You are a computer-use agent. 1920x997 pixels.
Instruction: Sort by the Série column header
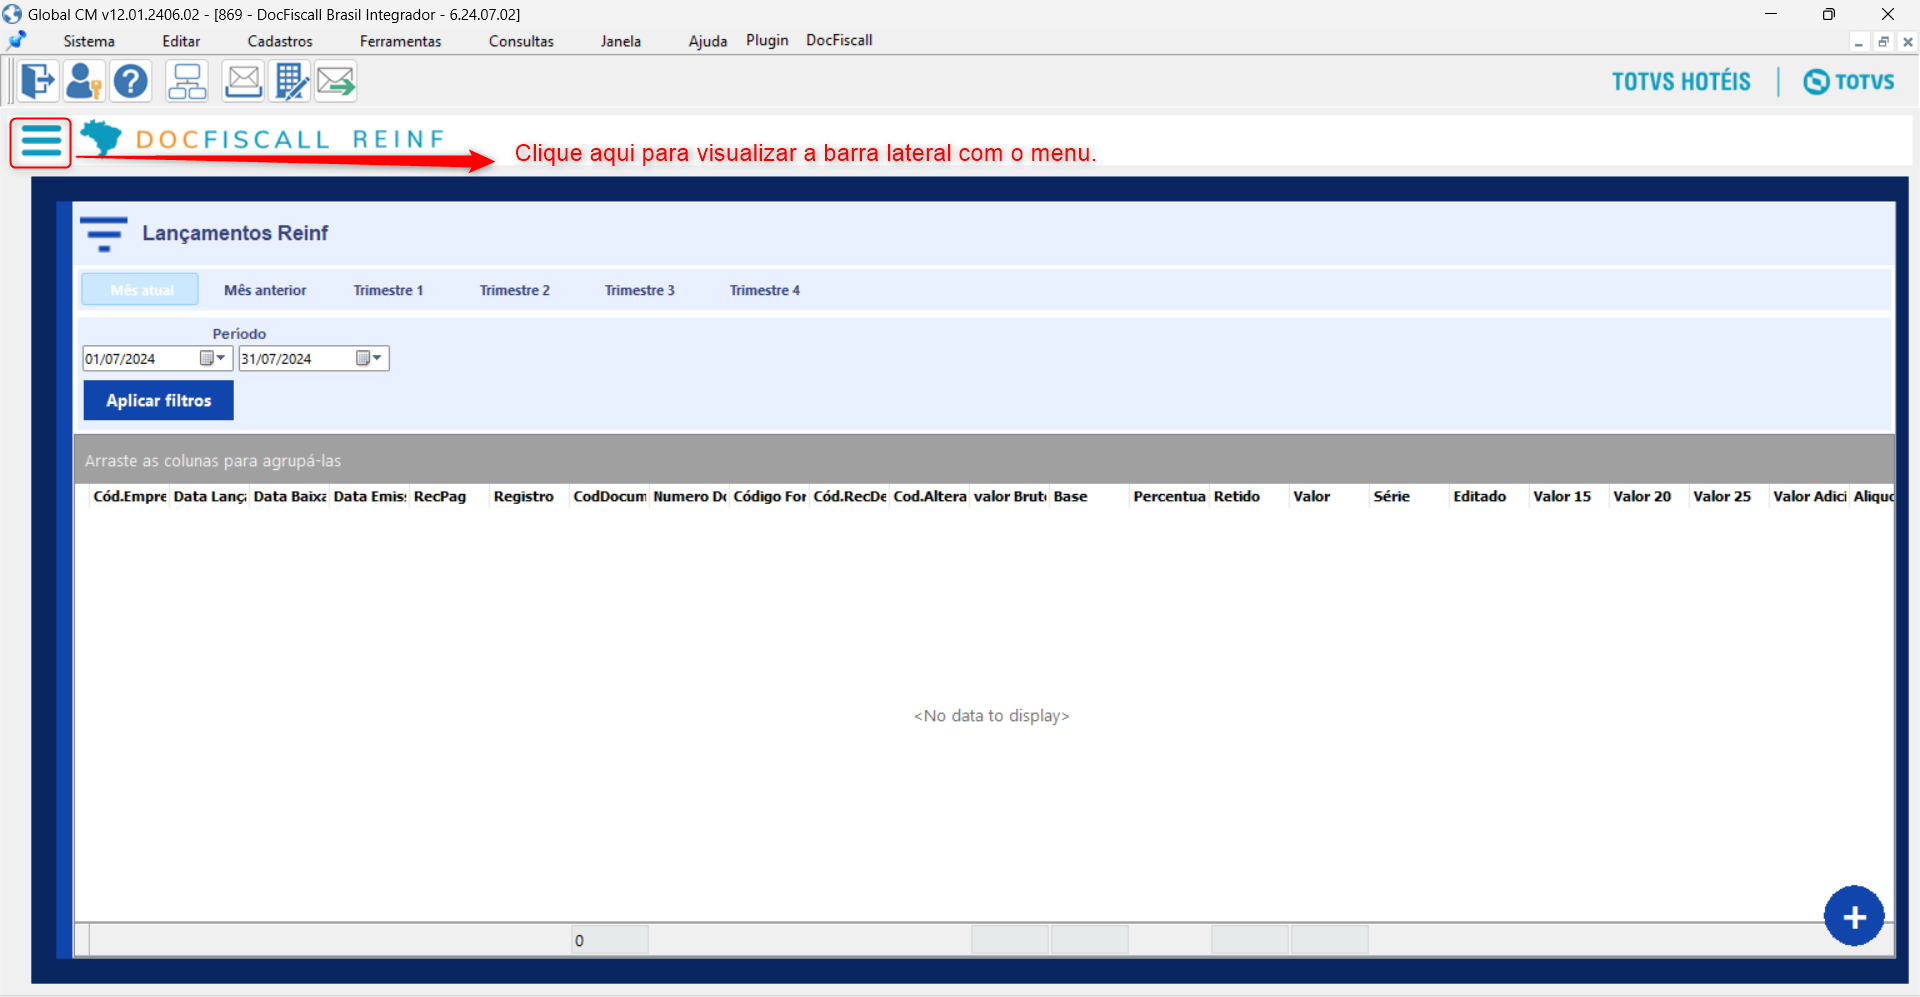coord(1409,496)
